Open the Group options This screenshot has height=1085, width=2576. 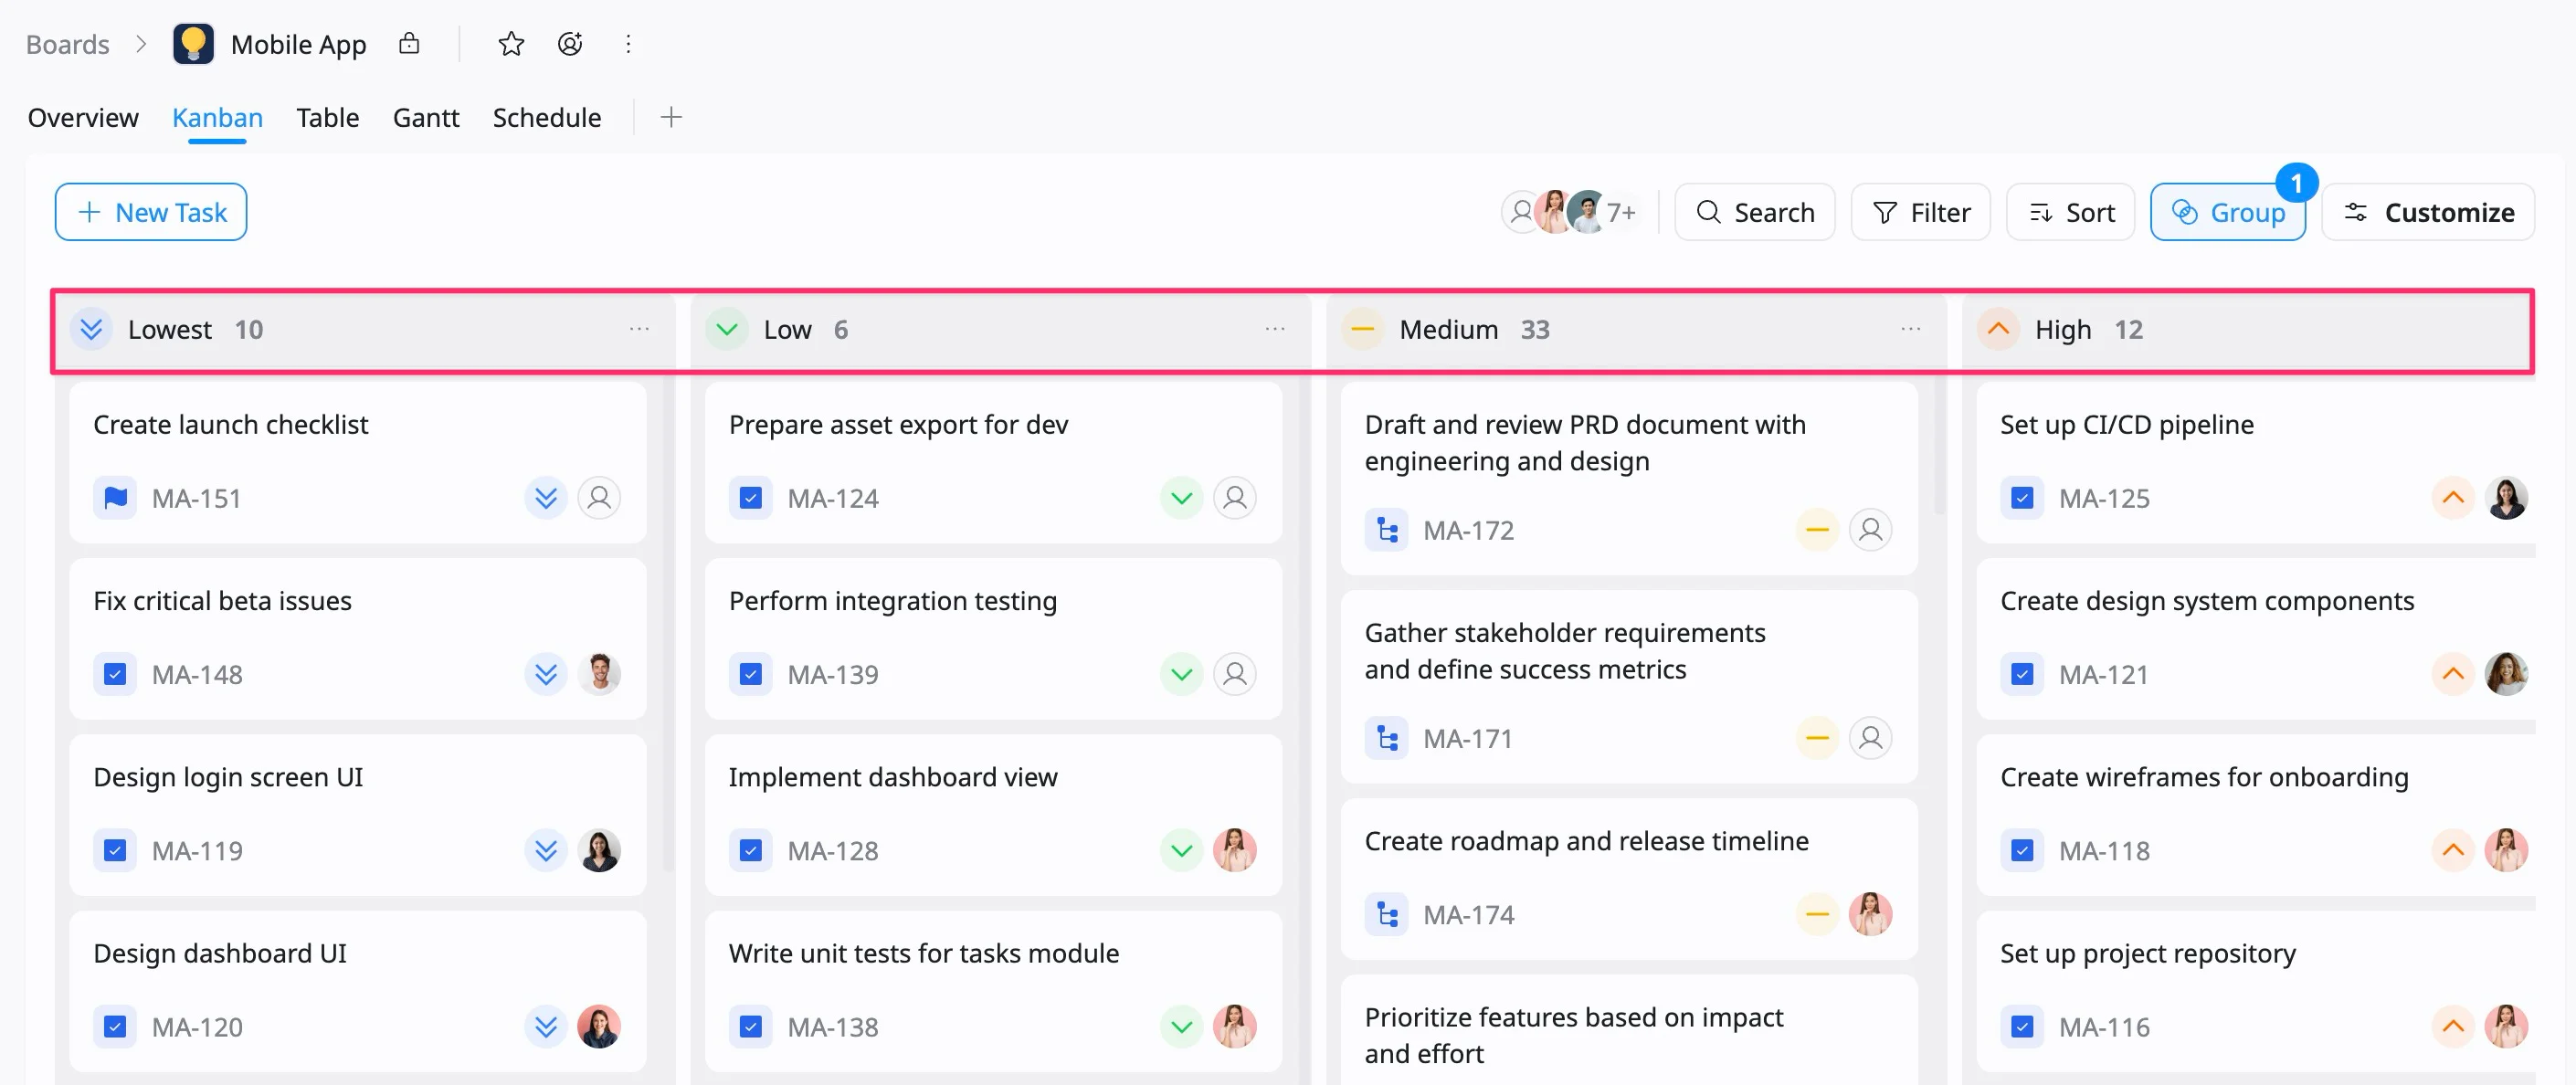(2228, 212)
